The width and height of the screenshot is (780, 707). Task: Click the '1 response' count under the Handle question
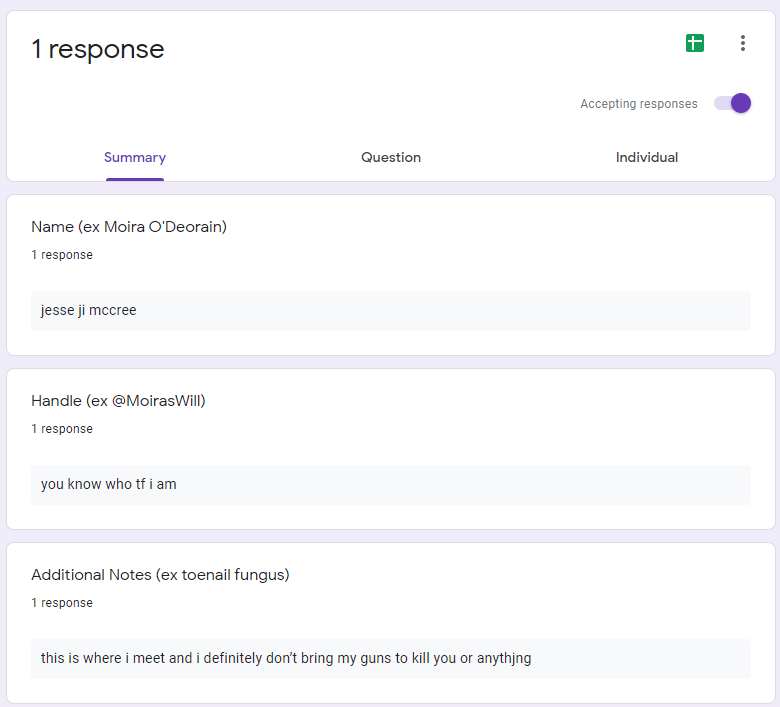point(62,429)
